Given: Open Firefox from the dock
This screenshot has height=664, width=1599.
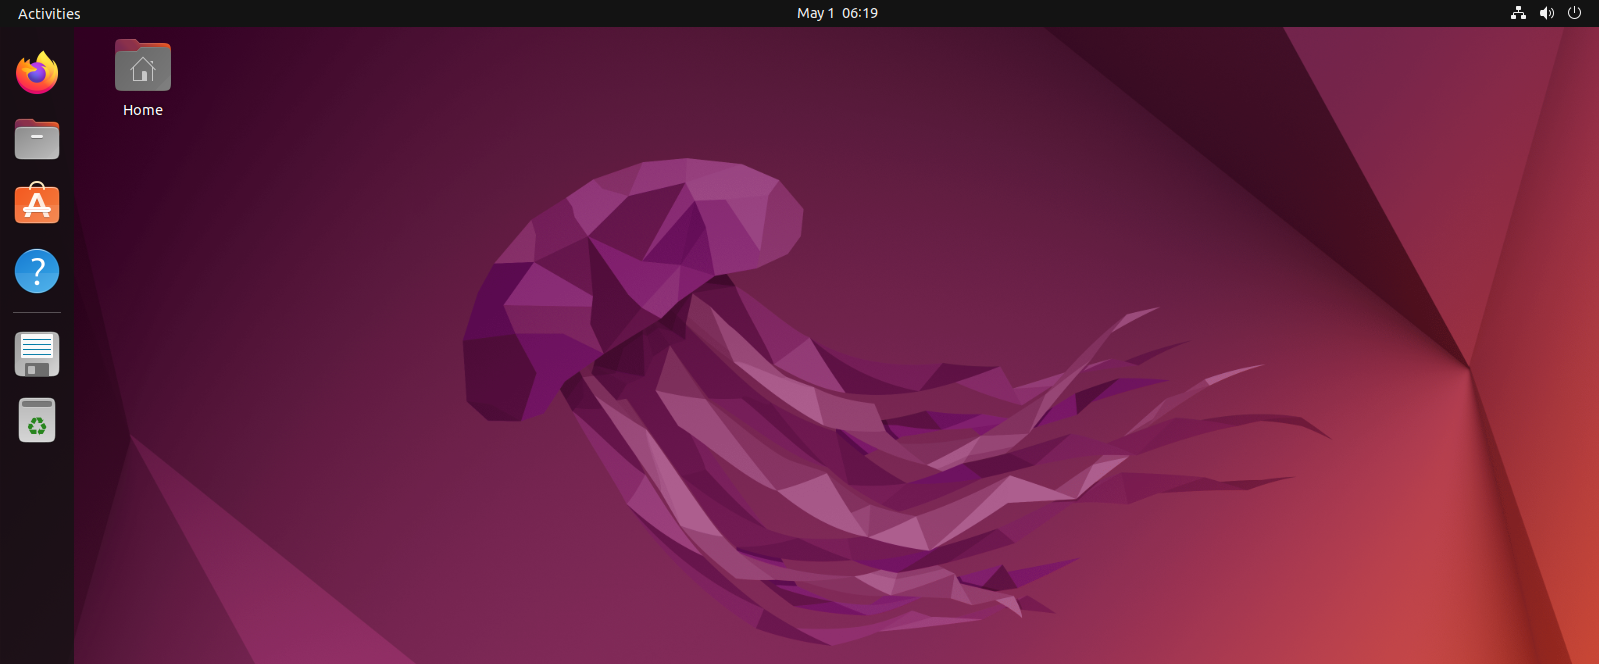Looking at the screenshot, I should point(37,73).
